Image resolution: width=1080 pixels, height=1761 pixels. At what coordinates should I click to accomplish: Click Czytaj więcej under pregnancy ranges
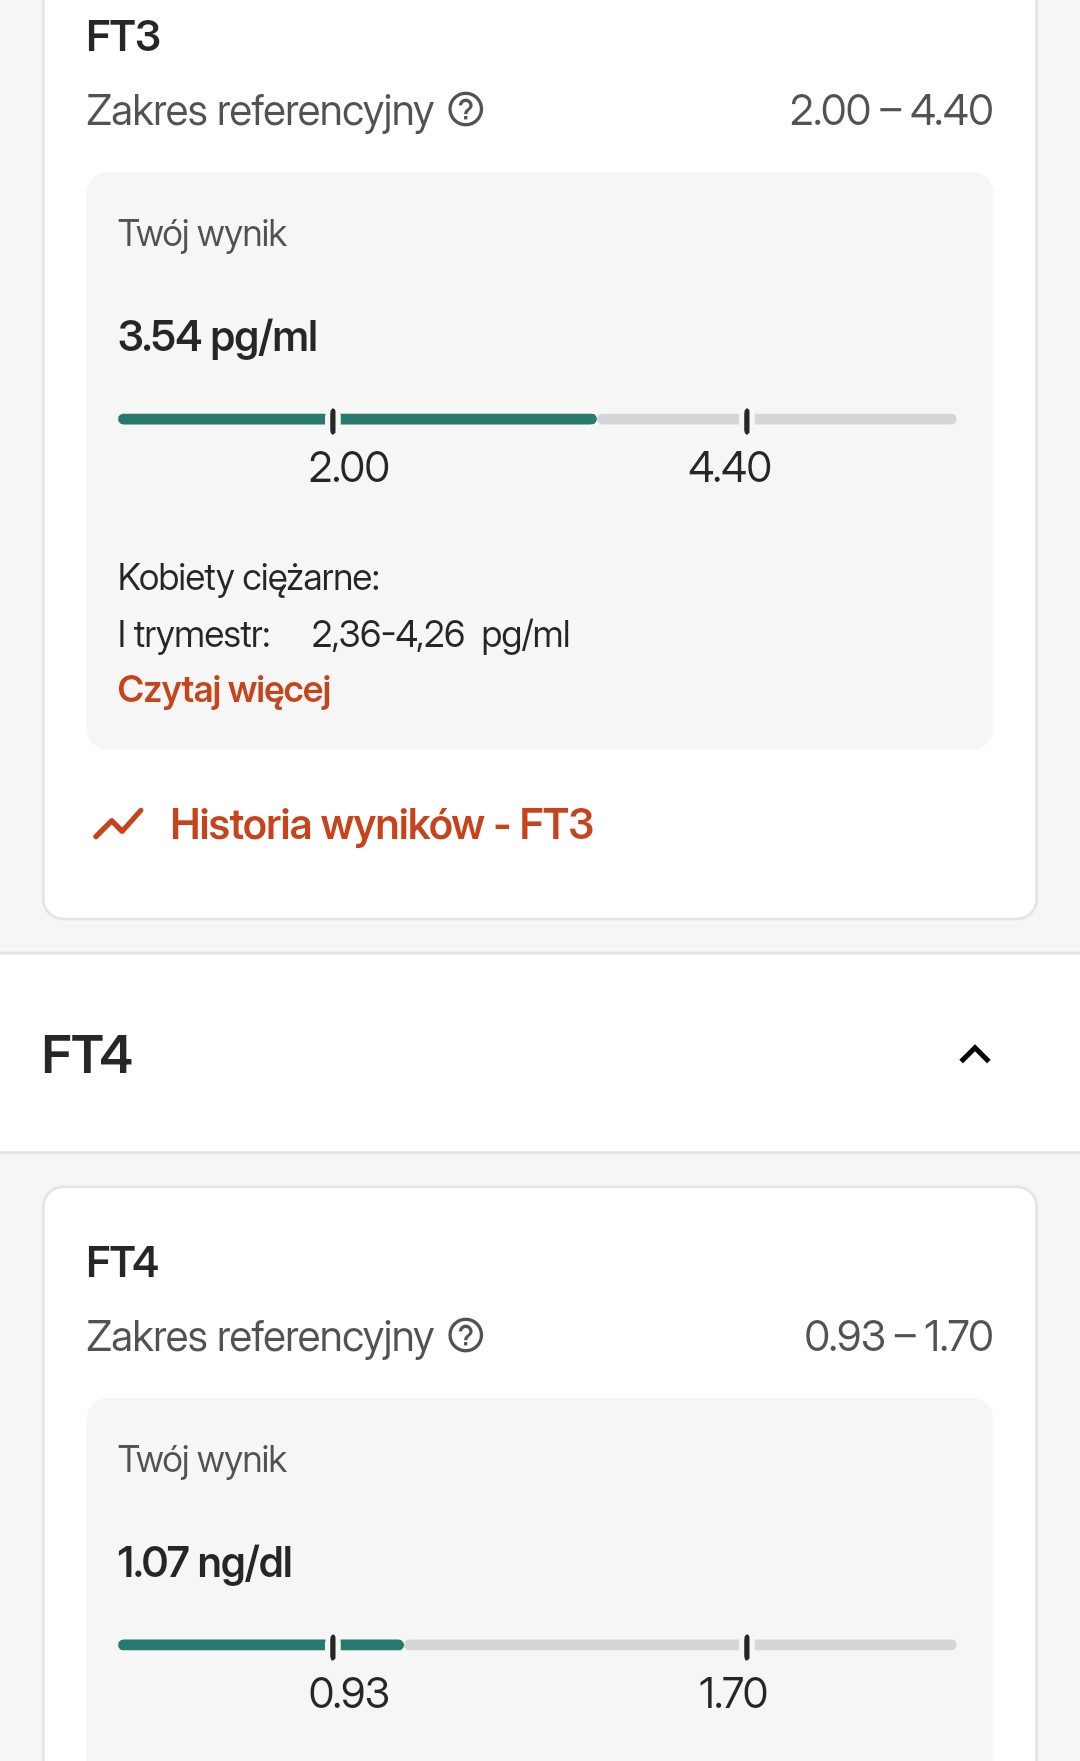(x=224, y=689)
